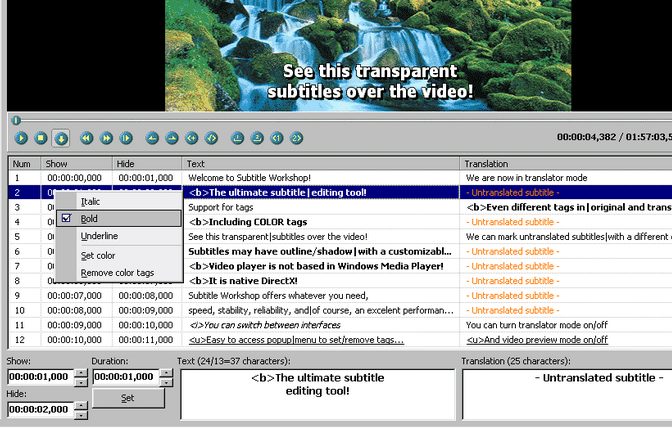
Task: Select the row 'You can switch between interfaces'
Action: 340,325
